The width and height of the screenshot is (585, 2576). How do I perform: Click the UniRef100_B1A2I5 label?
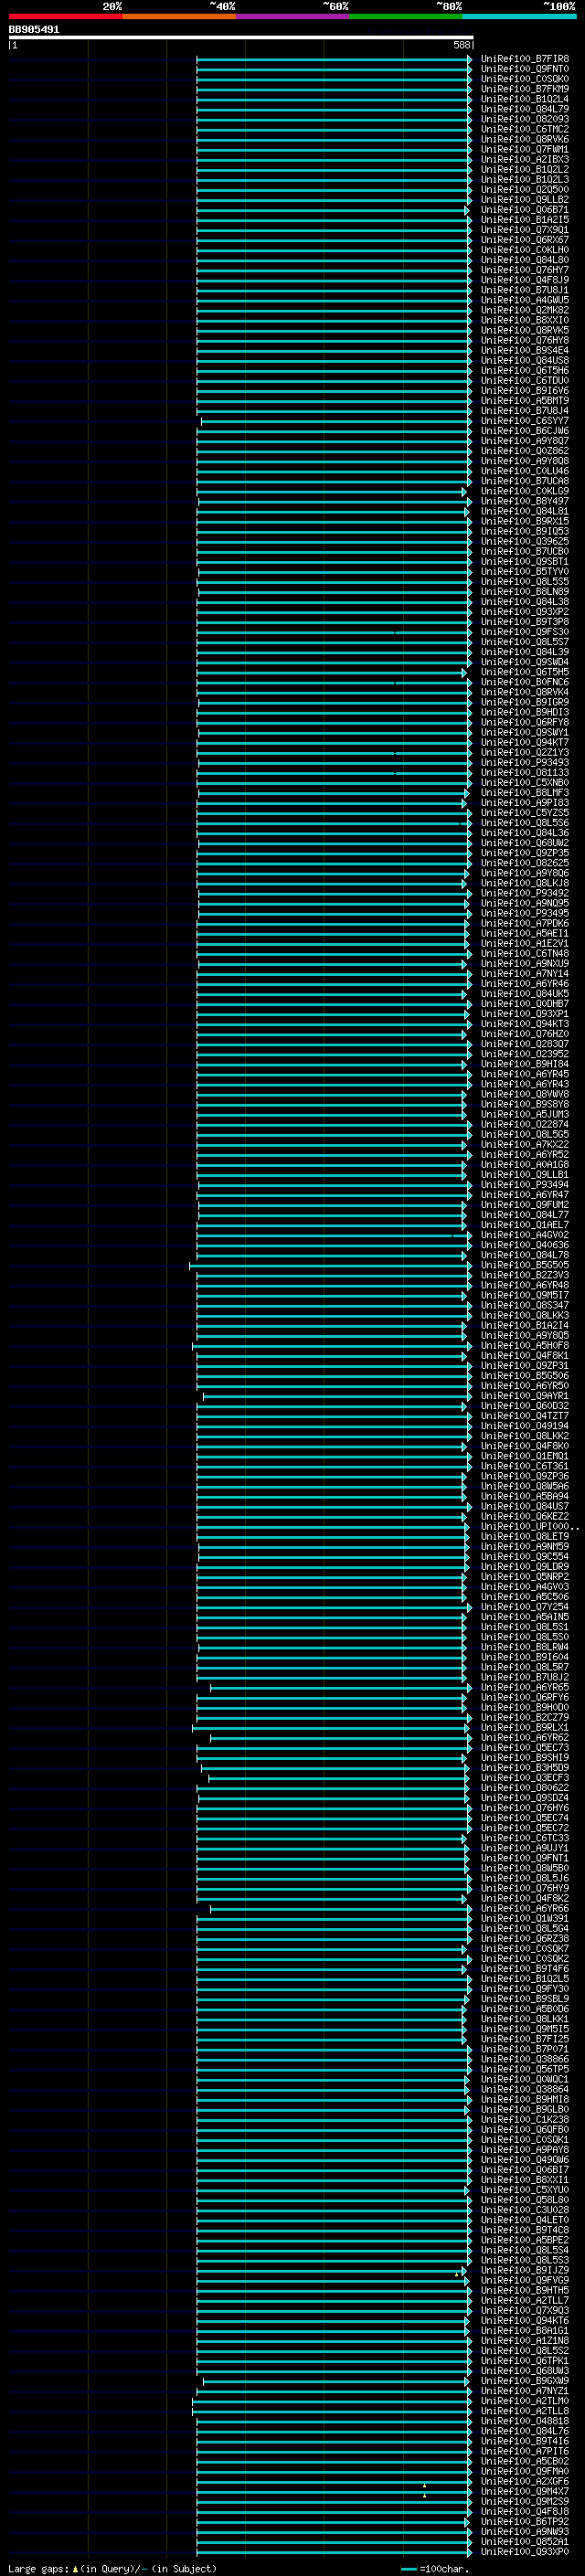coord(524,220)
